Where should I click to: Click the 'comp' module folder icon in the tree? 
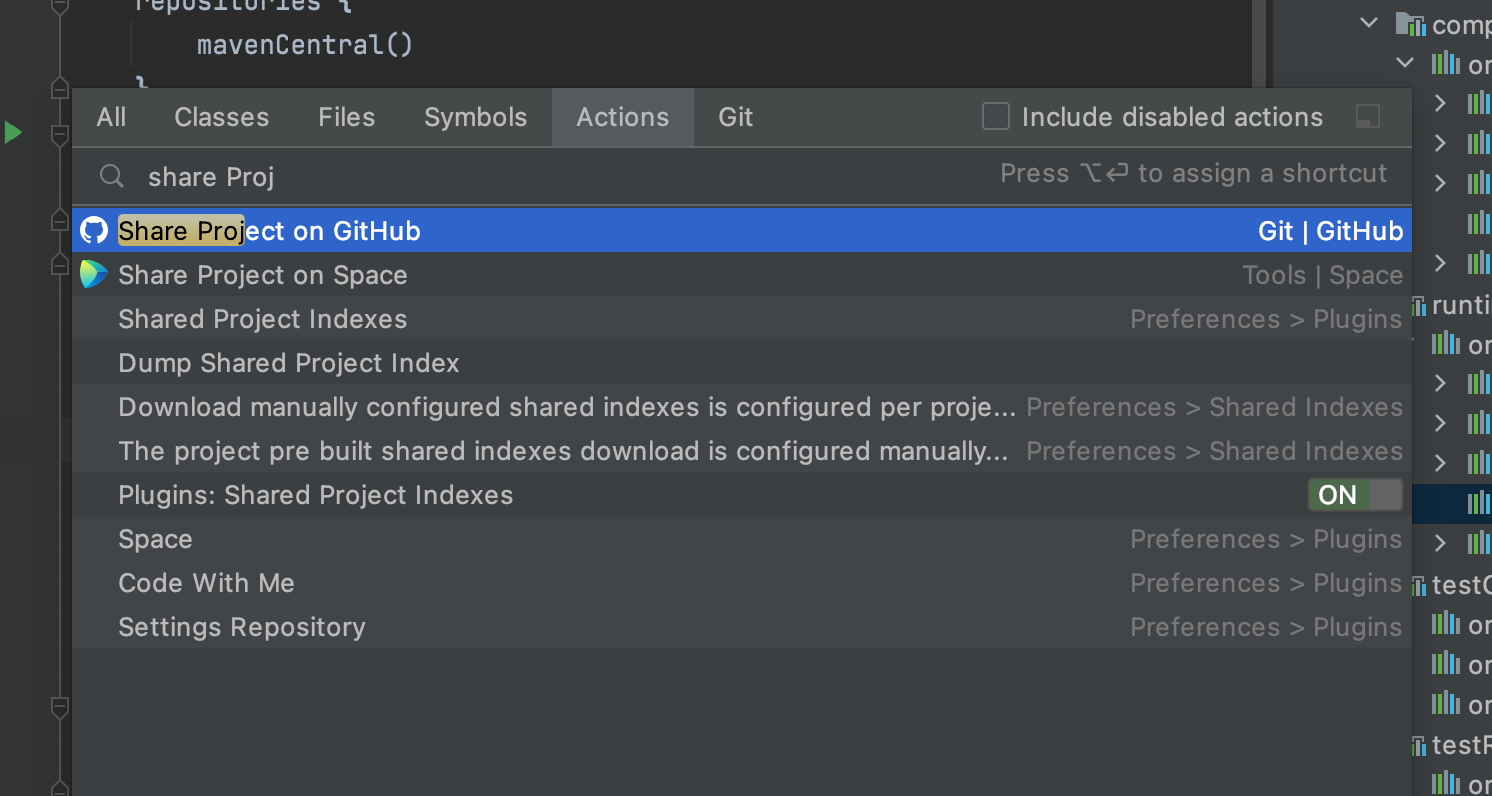[1409, 24]
